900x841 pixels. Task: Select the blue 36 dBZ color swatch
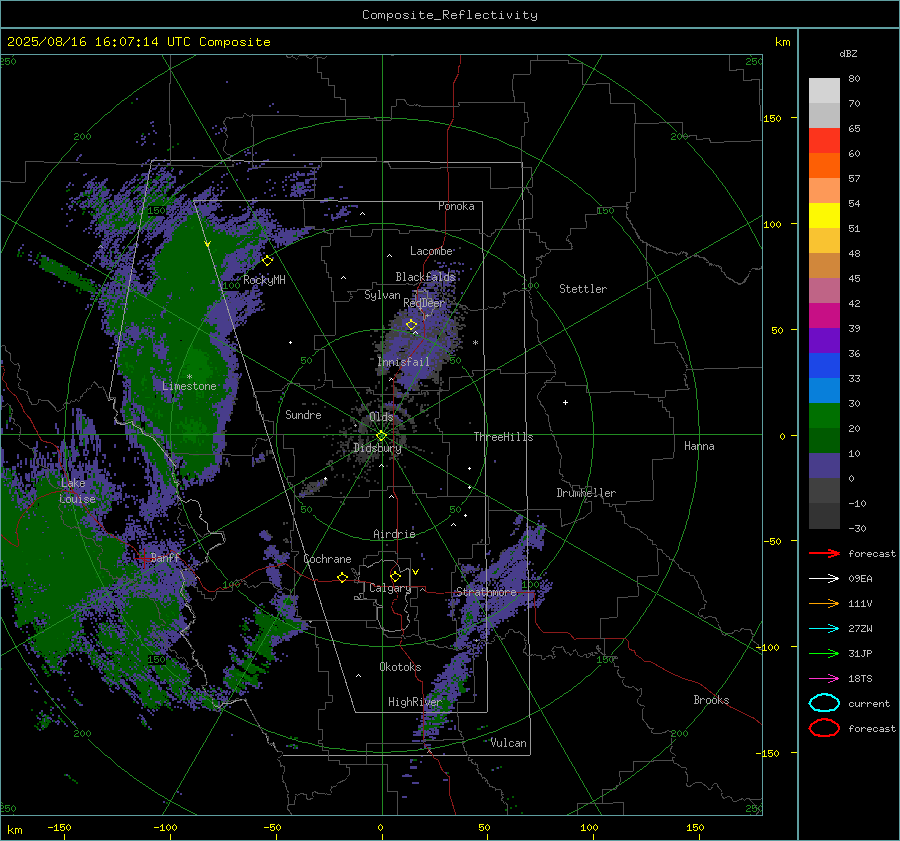(824, 366)
